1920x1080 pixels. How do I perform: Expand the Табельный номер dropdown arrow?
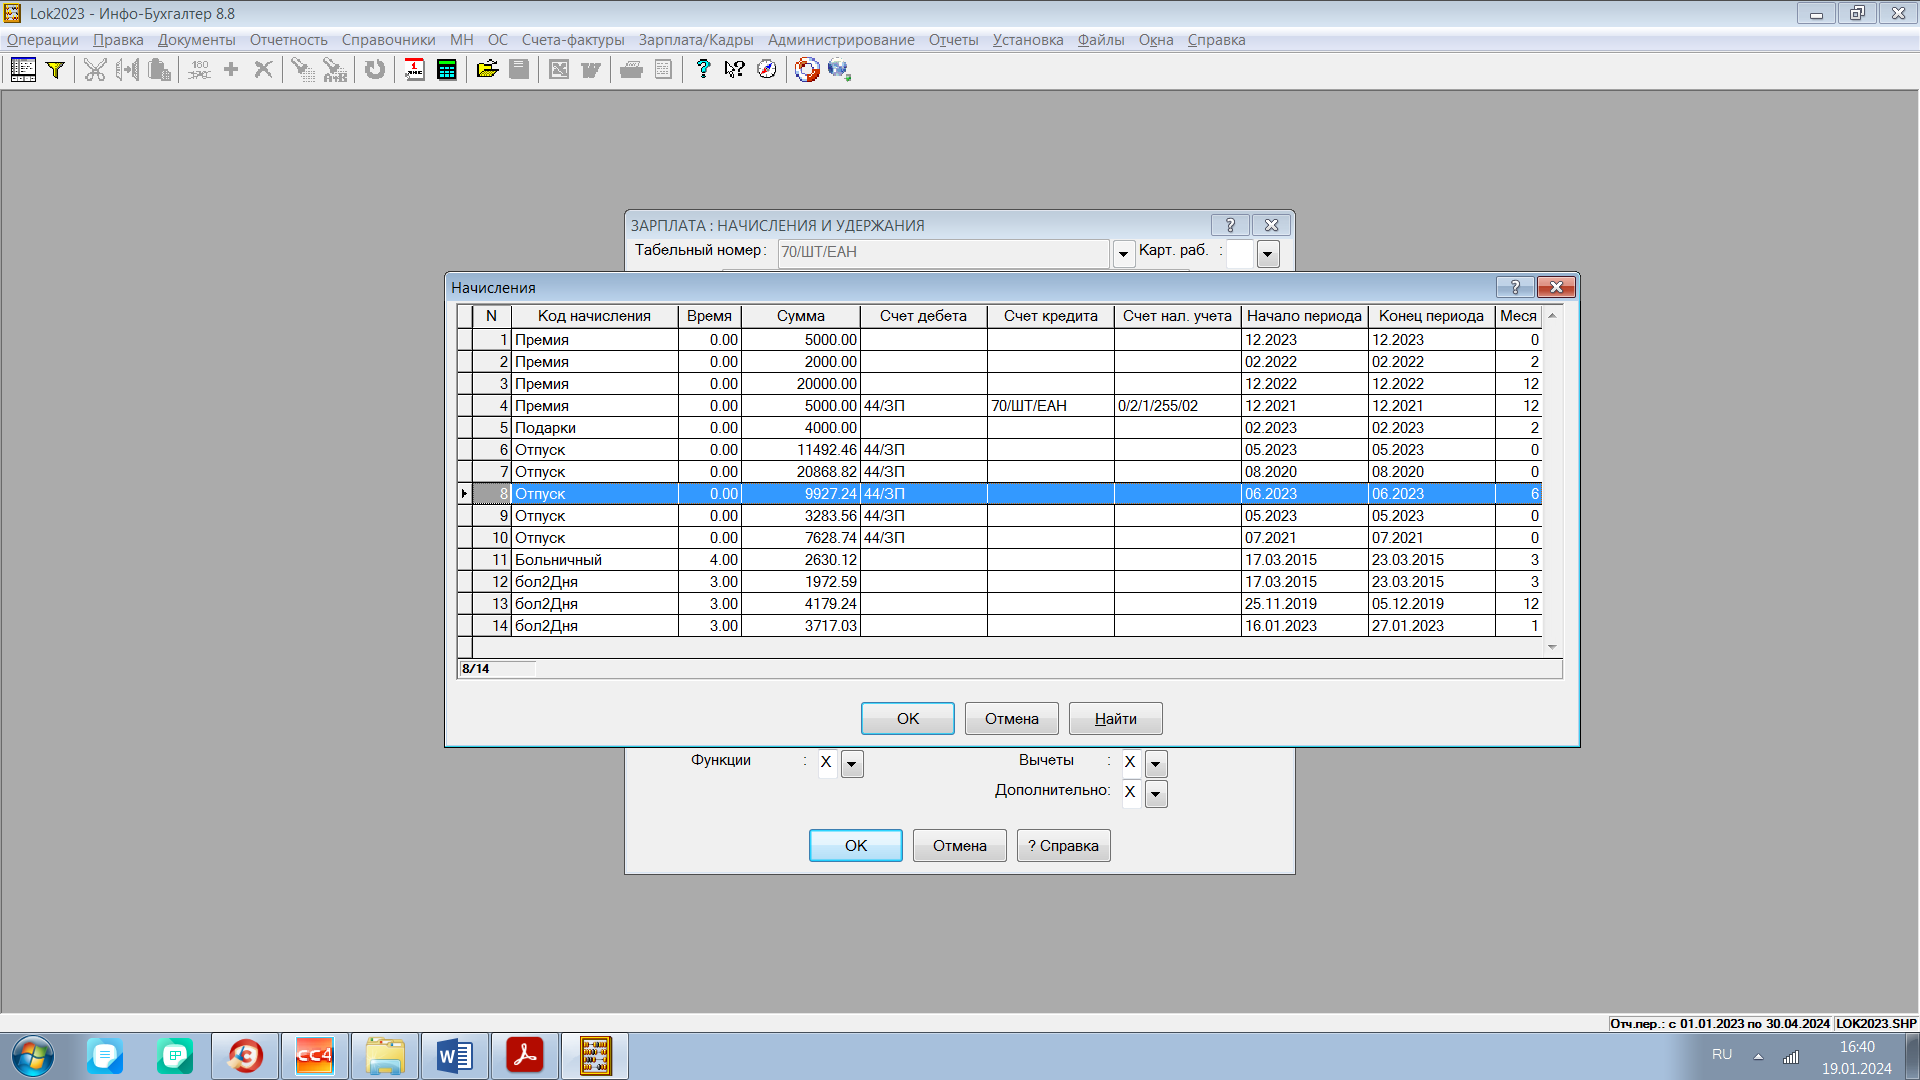tap(1124, 254)
